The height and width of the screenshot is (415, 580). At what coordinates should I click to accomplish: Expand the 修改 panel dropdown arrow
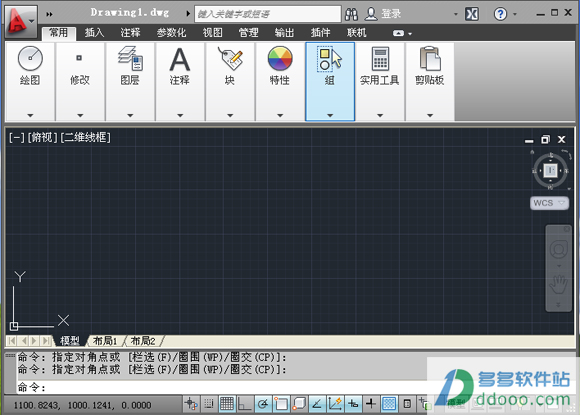[80, 115]
